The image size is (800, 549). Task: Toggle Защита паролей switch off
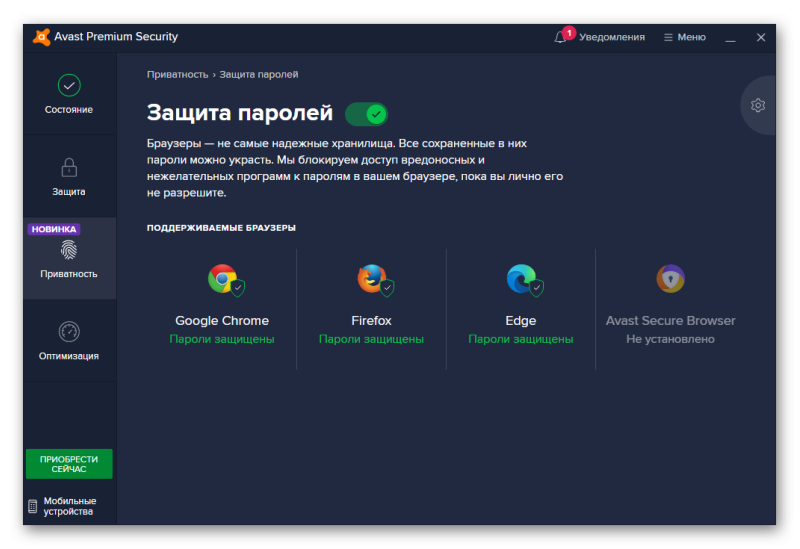[366, 114]
